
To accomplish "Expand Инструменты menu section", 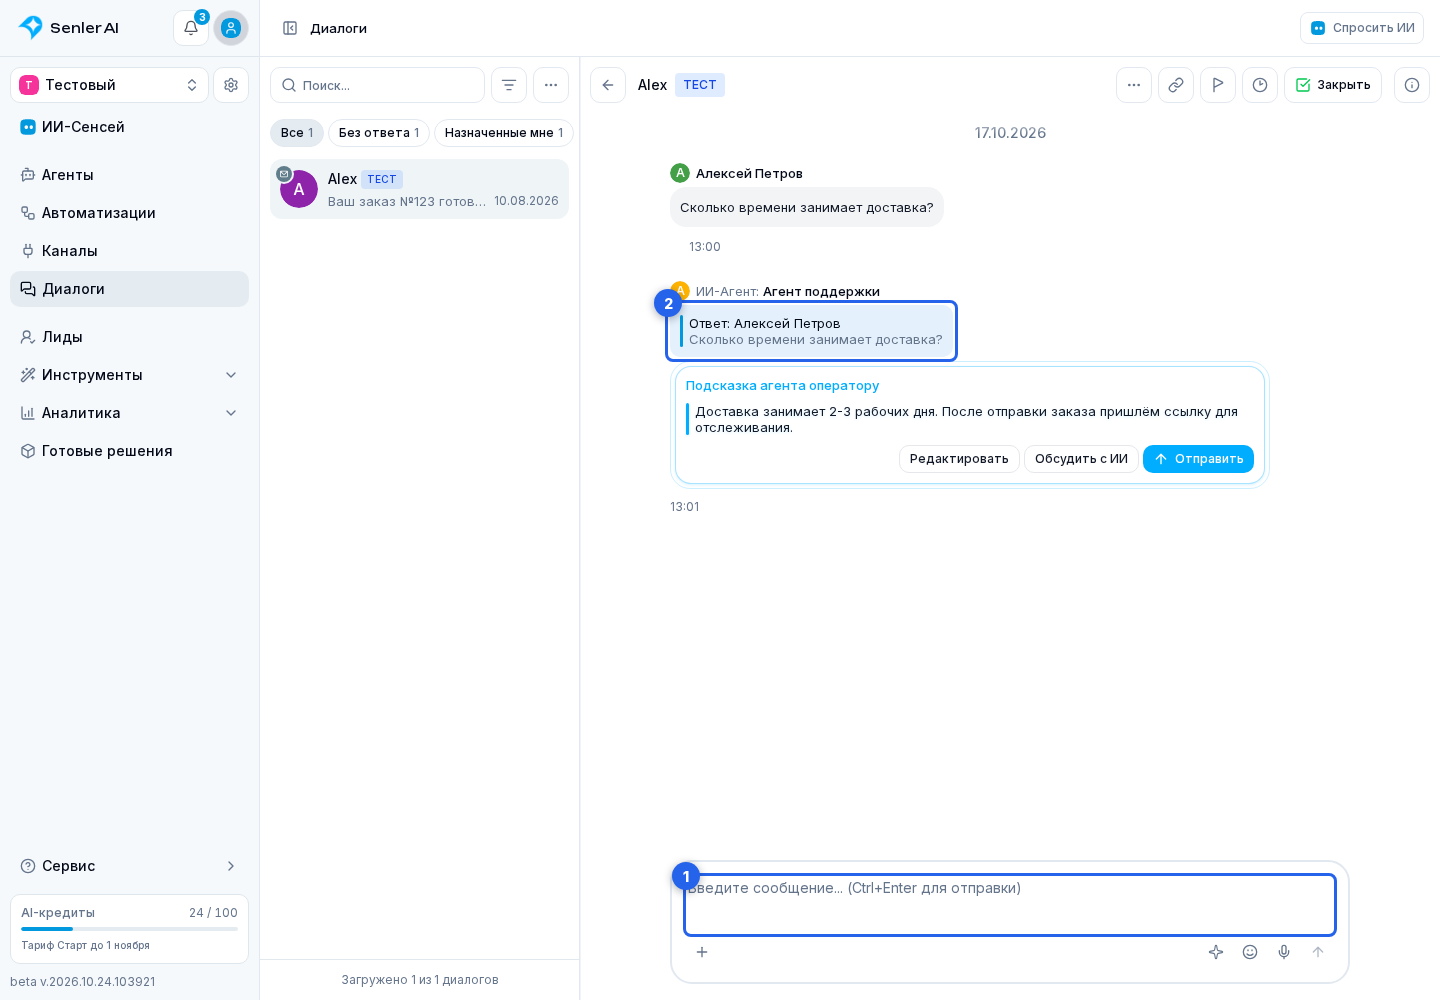I will 130,375.
